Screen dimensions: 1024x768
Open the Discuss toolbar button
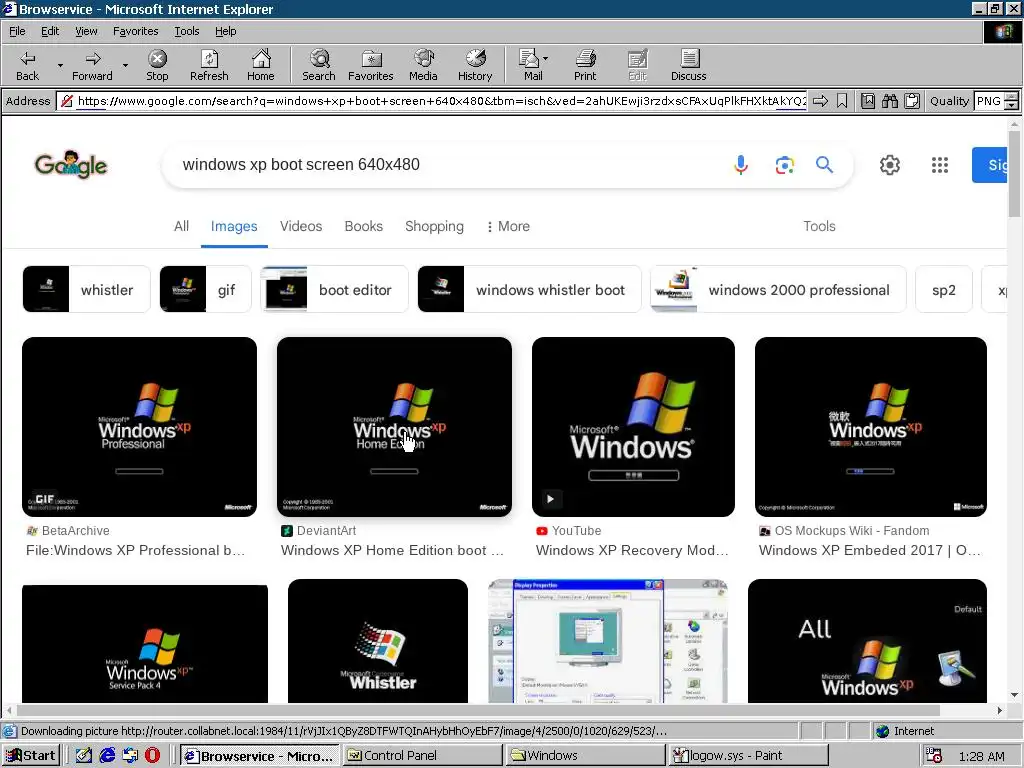[x=688, y=65]
